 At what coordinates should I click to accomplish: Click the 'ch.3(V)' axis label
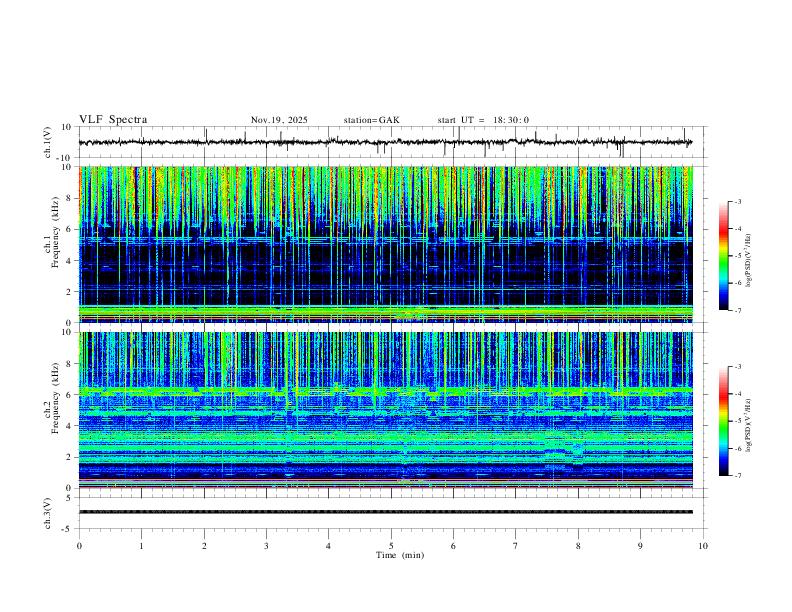[48, 514]
